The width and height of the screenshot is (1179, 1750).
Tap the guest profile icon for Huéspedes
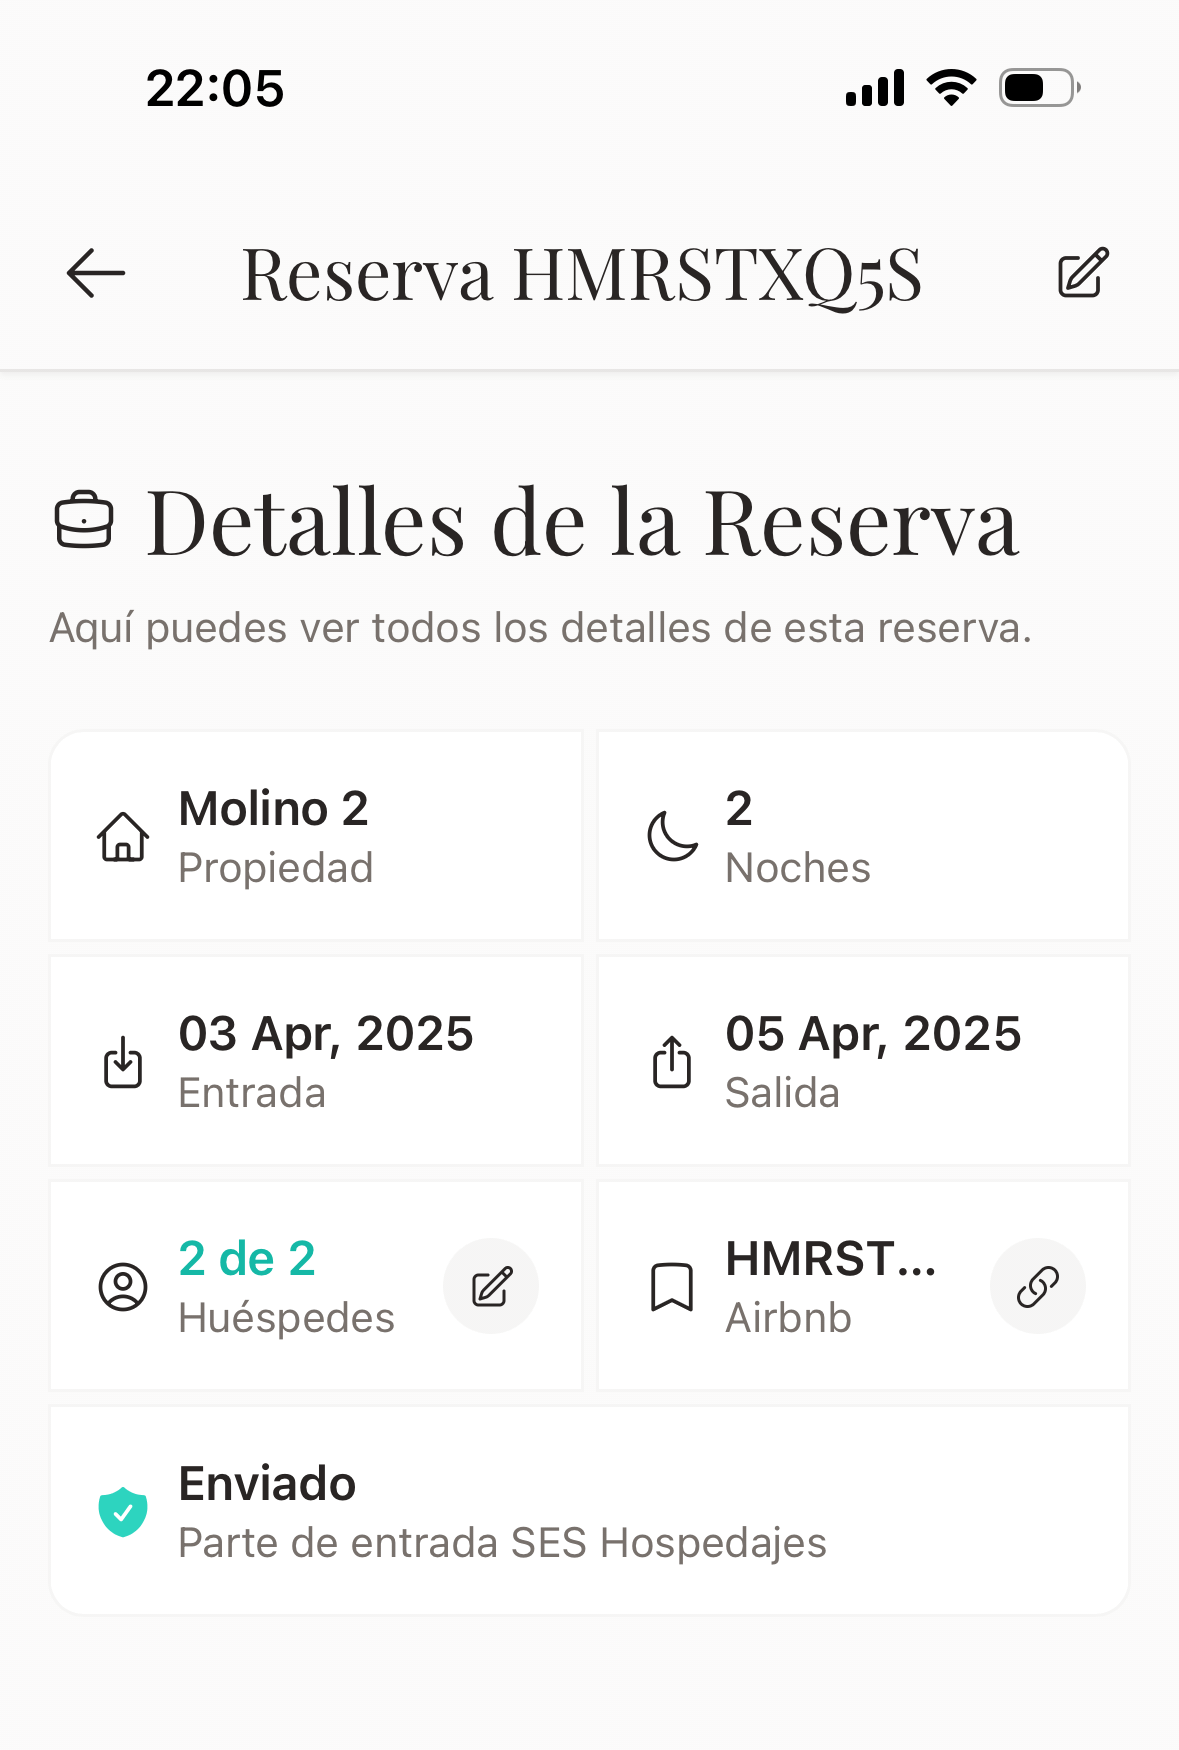pyautogui.click(x=123, y=1286)
